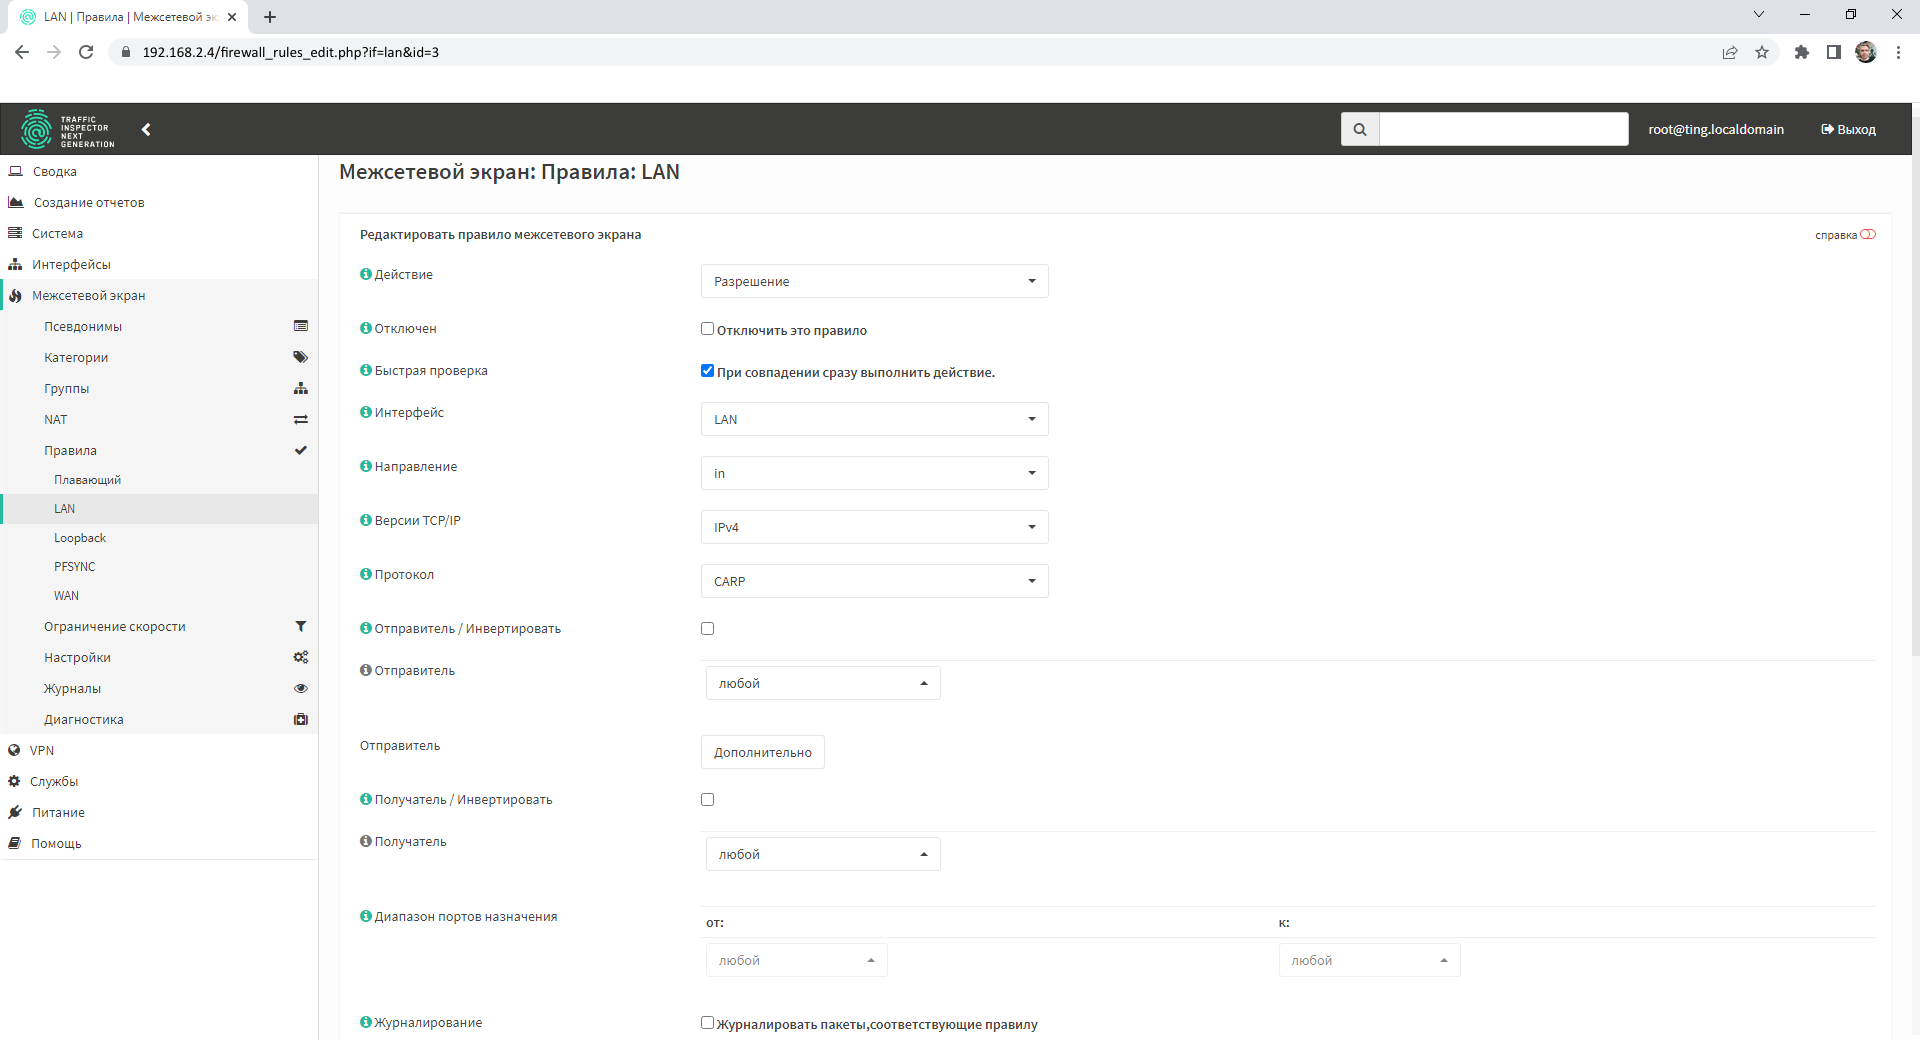Click the magnifier search icon in header
This screenshot has height=1040, width=1920.
pyautogui.click(x=1359, y=129)
